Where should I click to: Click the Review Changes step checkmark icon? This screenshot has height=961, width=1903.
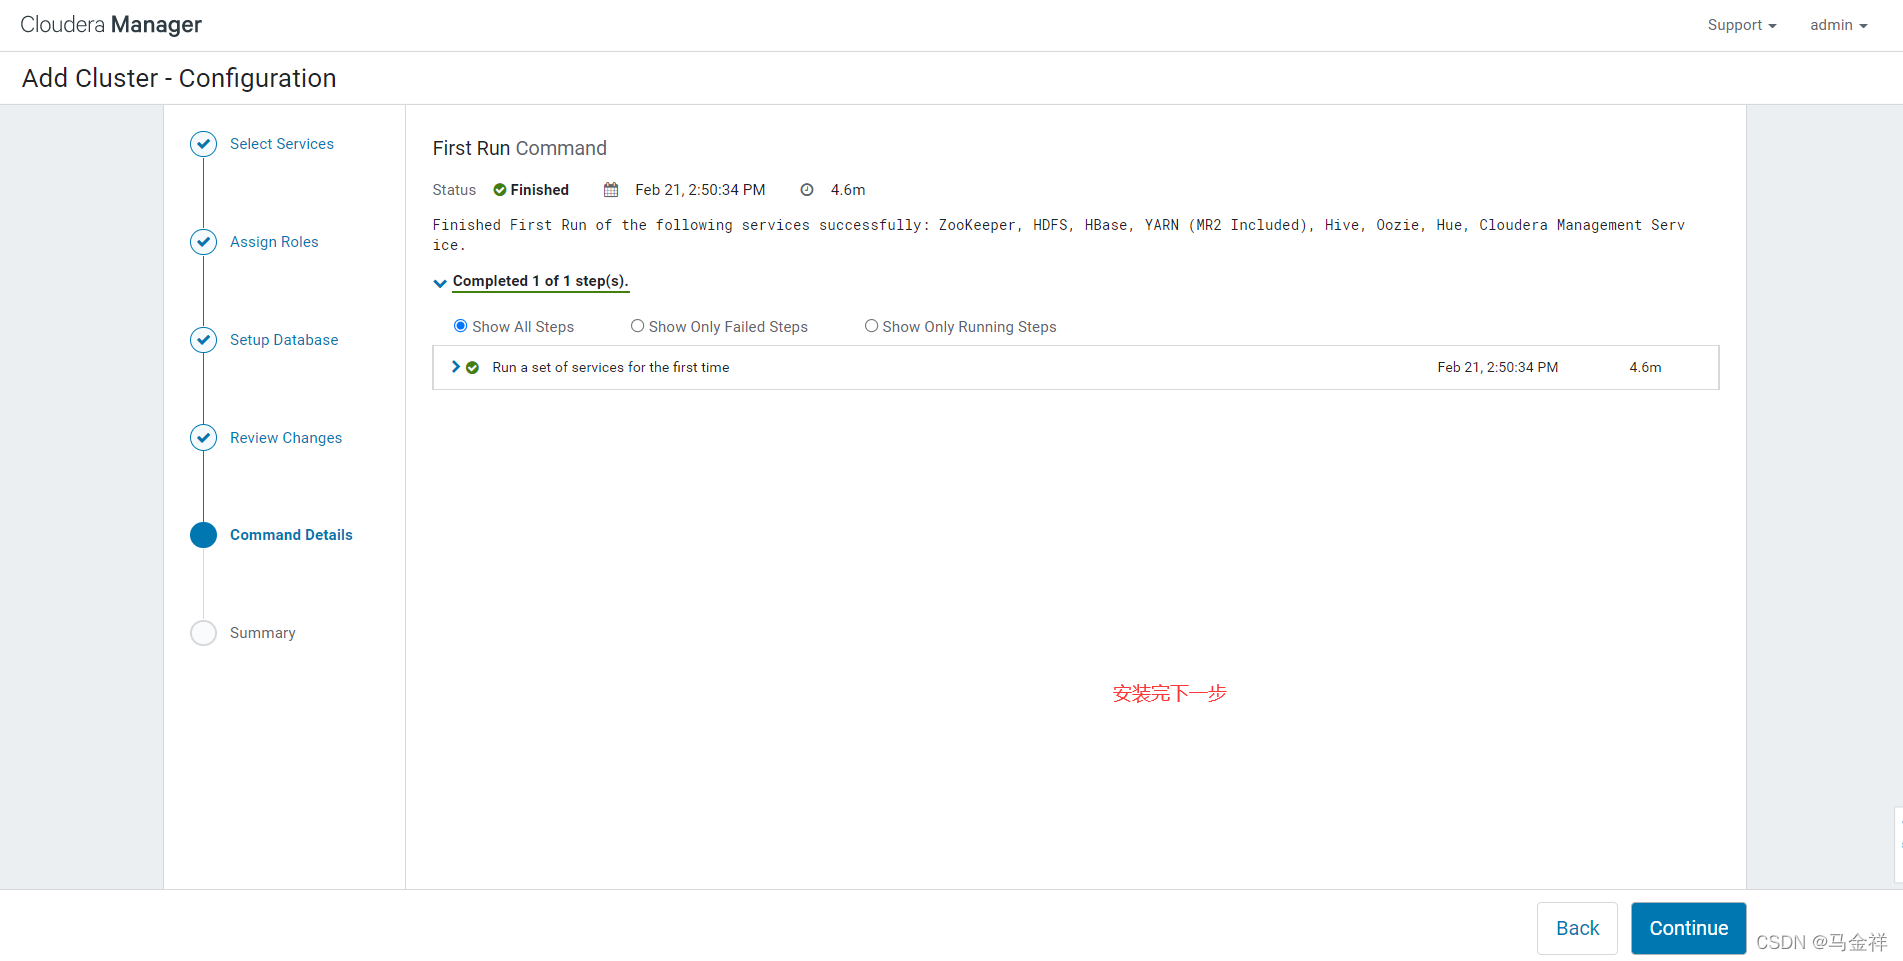[x=203, y=438]
